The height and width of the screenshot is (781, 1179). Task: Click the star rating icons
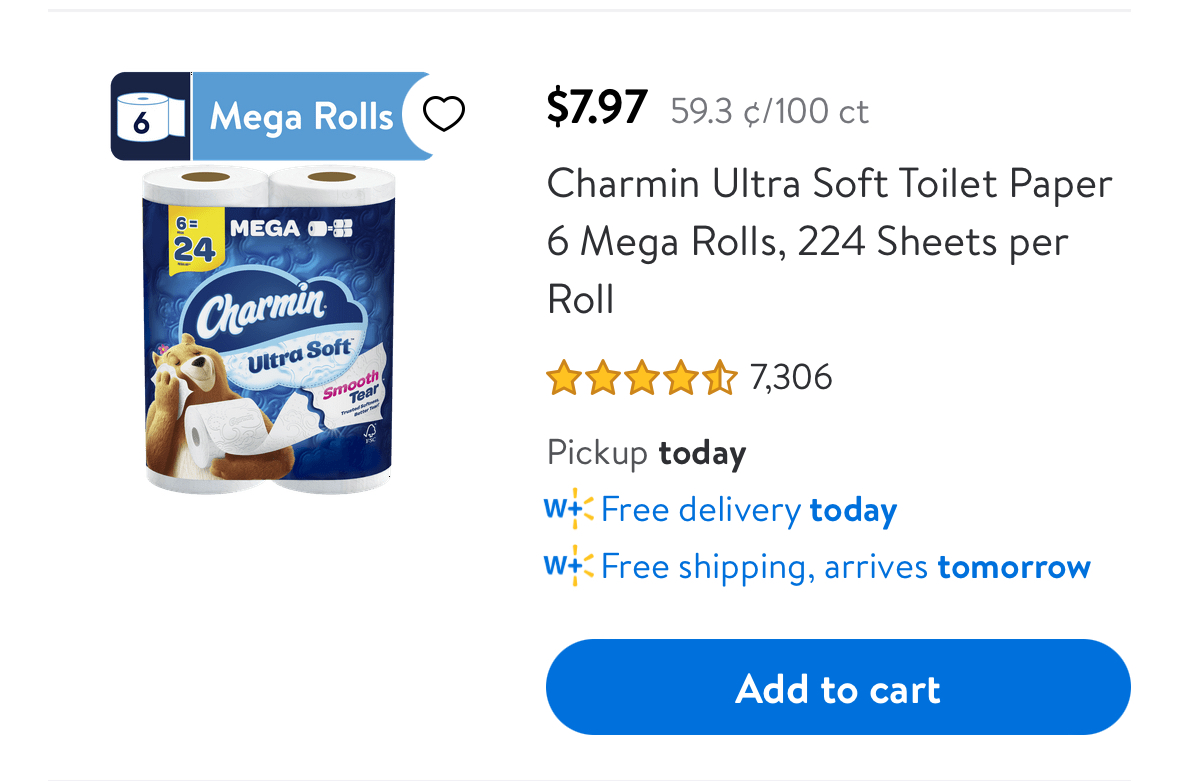coord(641,378)
